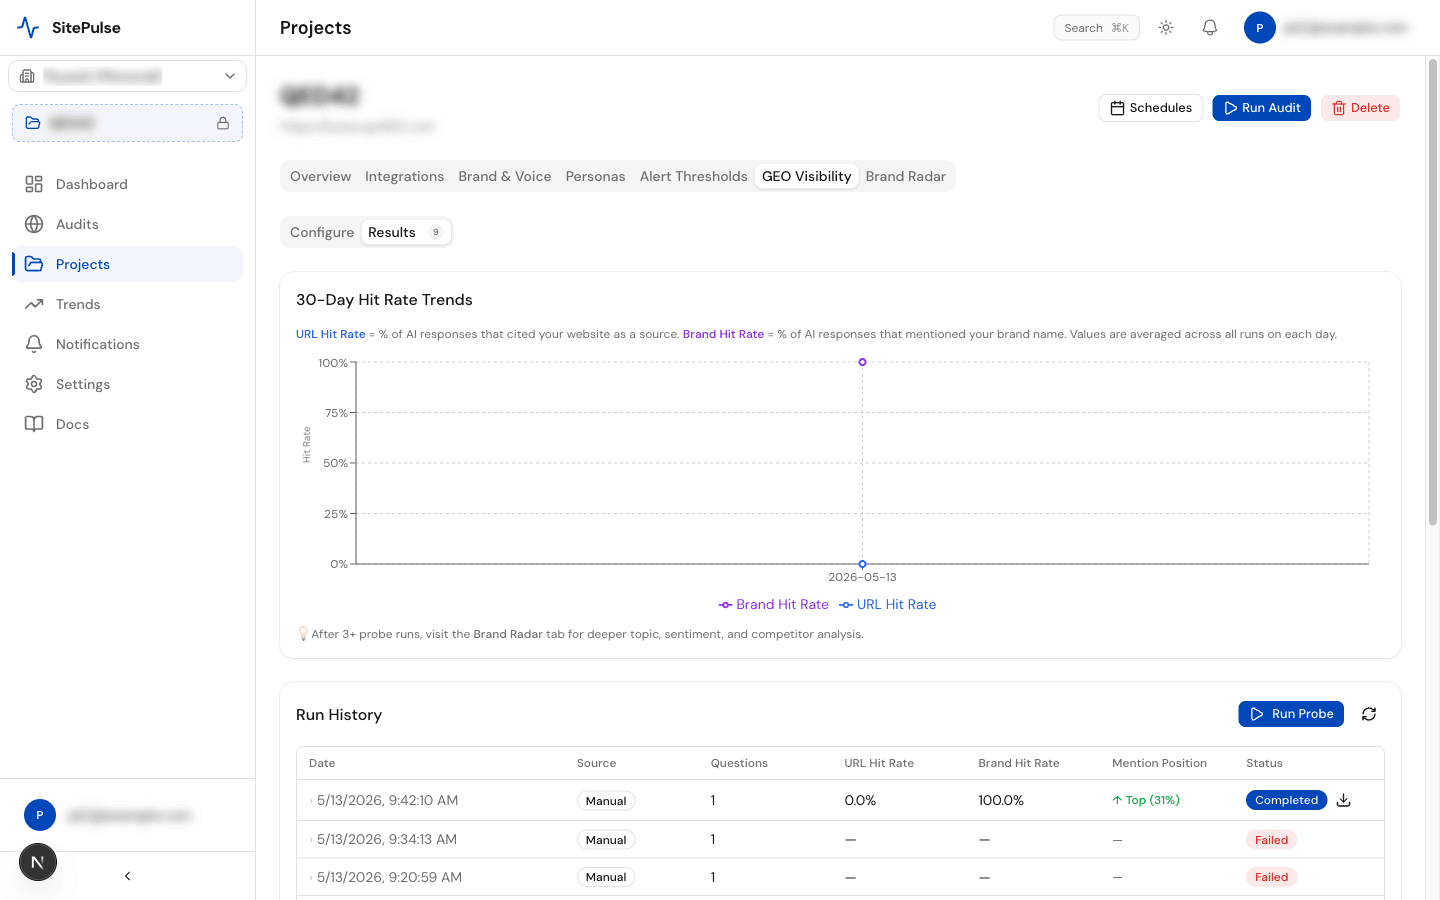Click the Run Probe button
Image resolution: width=1440 pixels, height=900 pixels.
(1291, 714)
